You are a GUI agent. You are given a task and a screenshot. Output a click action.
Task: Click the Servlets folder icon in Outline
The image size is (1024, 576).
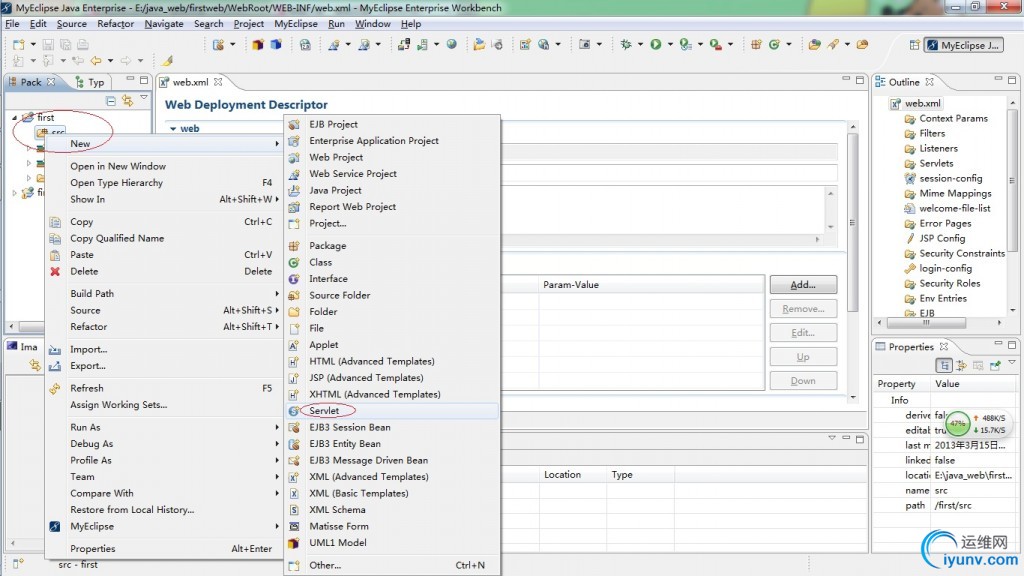(x=910, y=164)
